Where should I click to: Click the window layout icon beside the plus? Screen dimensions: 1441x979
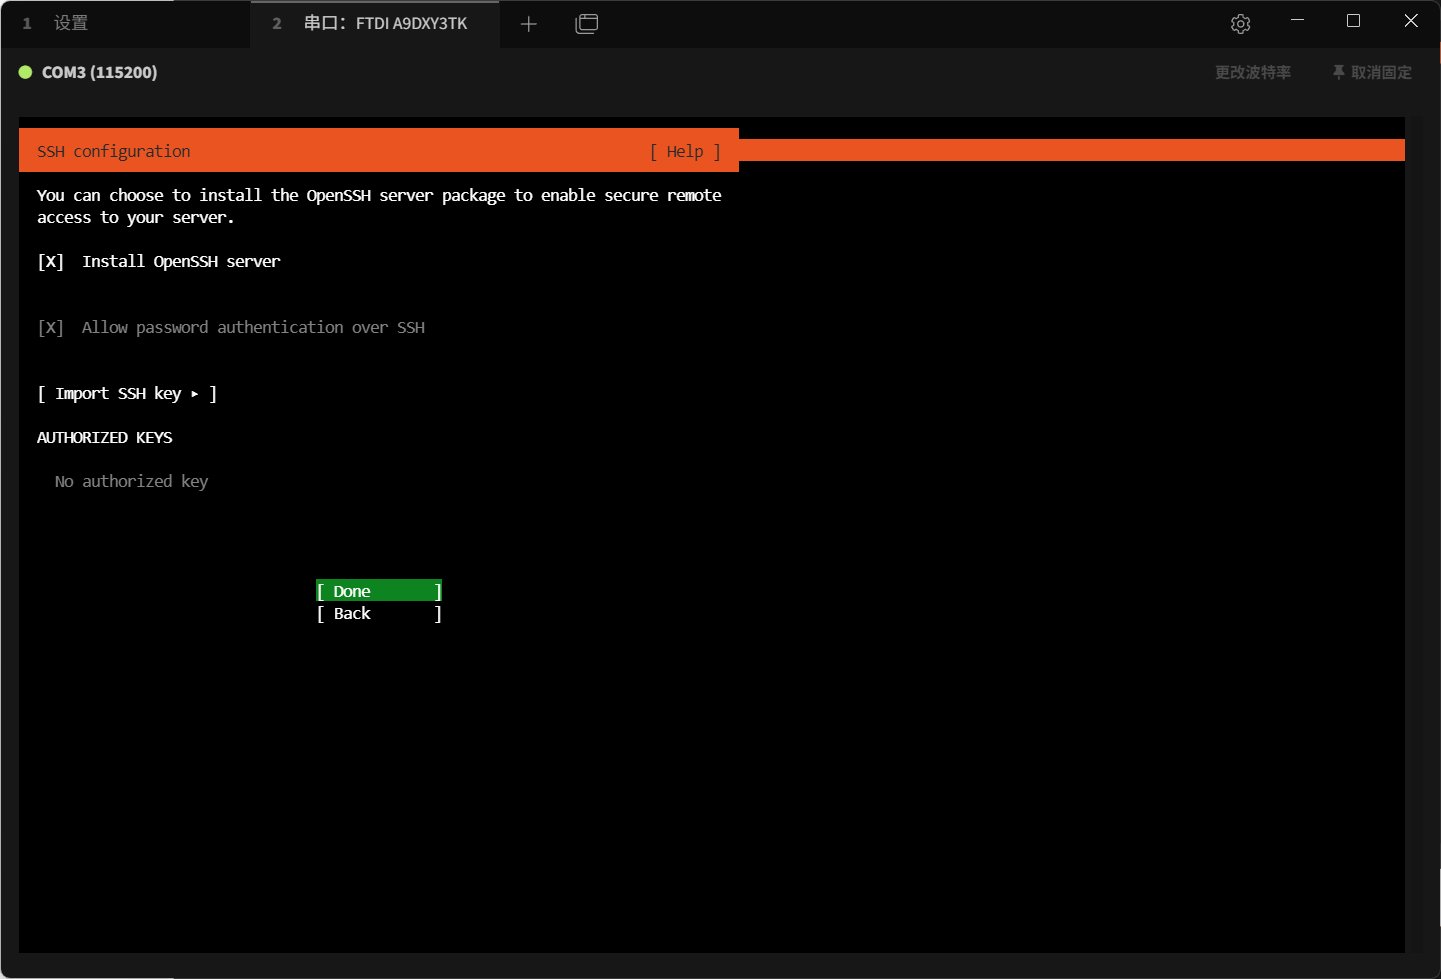(587, 24)
